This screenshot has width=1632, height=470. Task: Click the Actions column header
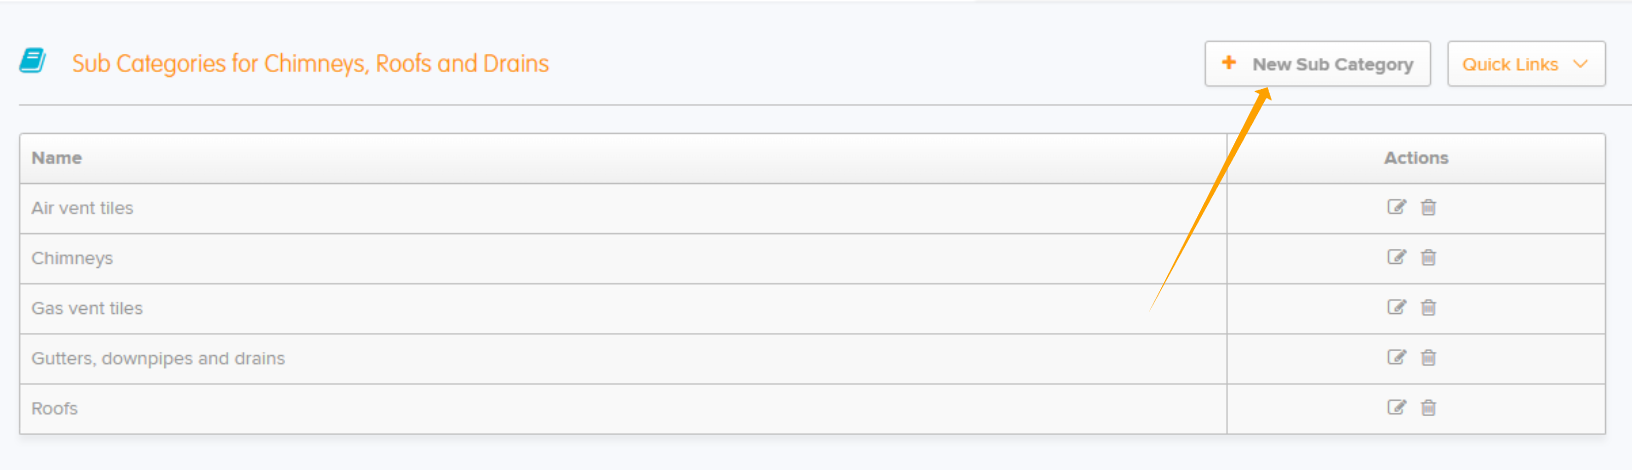point(1416,158)
